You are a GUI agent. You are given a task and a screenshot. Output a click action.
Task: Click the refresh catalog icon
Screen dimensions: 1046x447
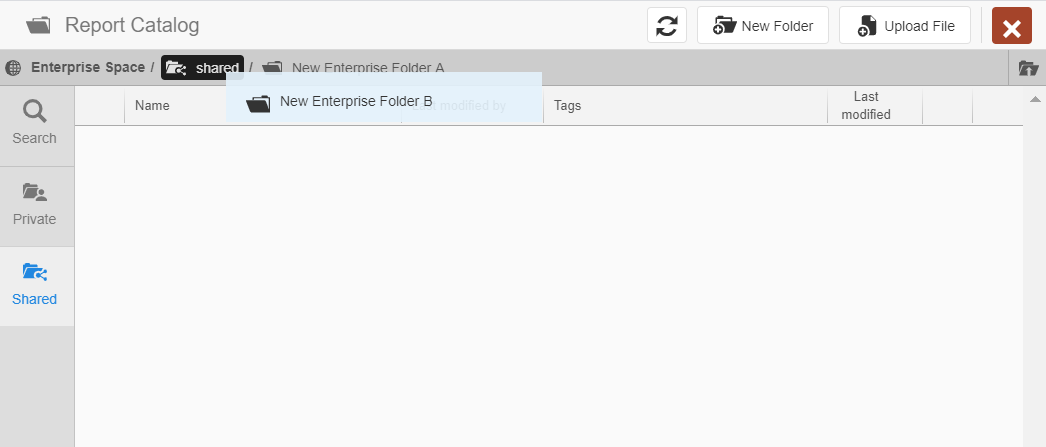pos(667,26)
